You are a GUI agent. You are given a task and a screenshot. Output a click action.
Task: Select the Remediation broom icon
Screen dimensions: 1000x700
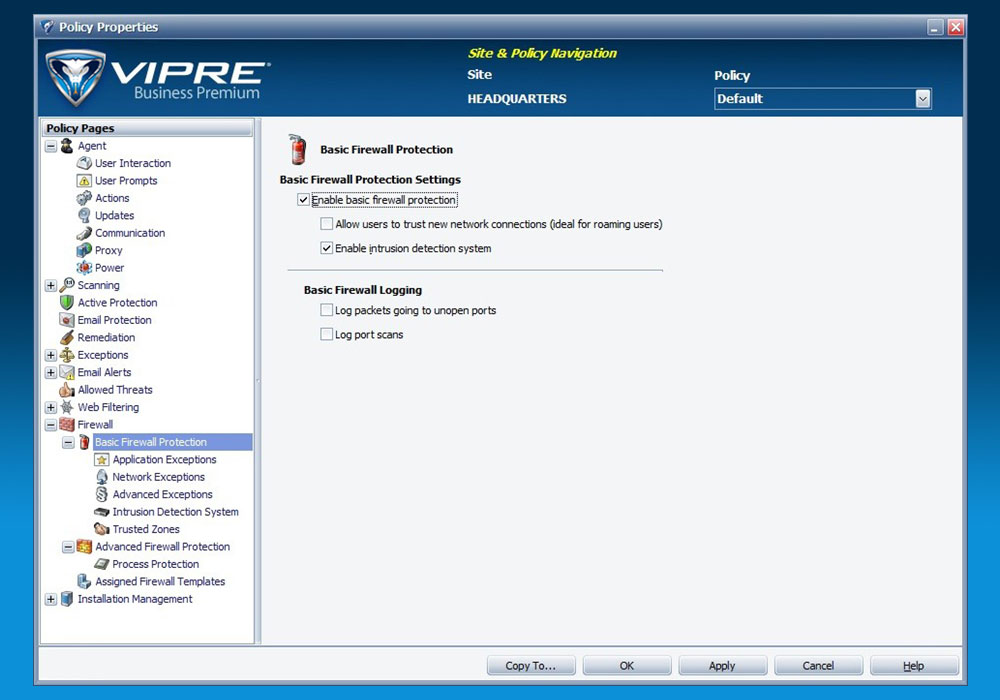pos(67,337)
